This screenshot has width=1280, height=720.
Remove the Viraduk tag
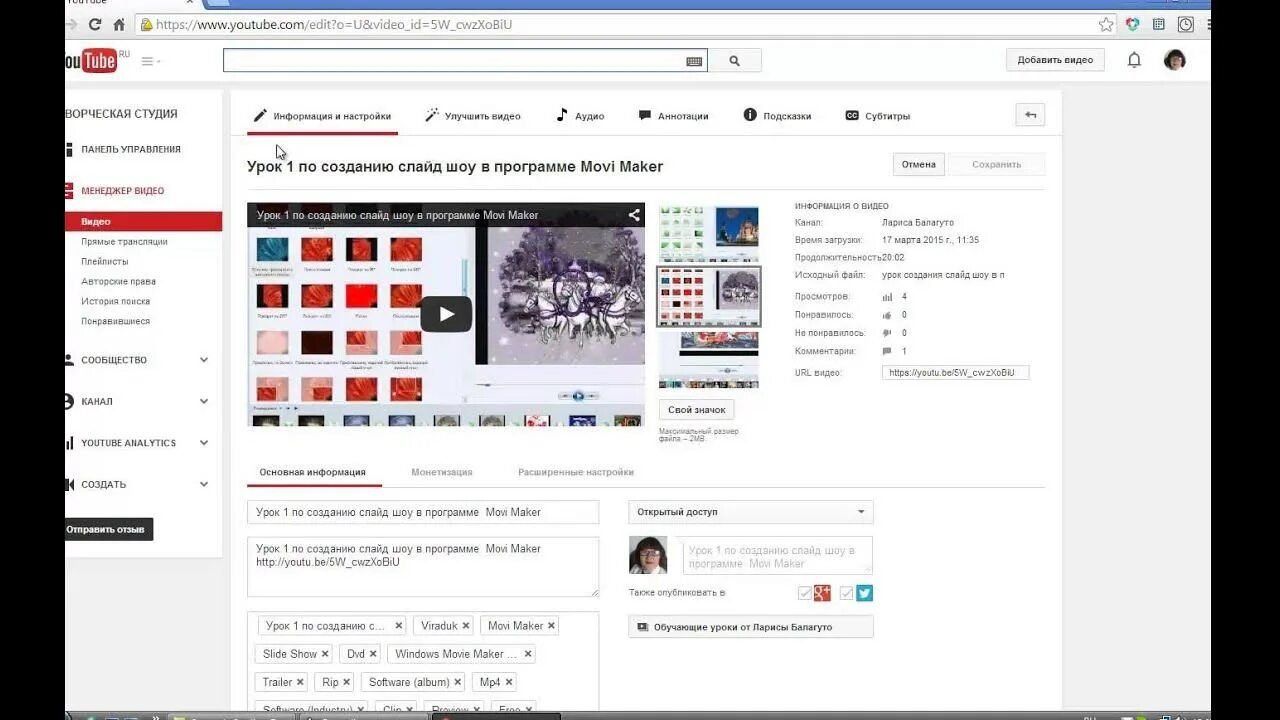click(466, 626)
